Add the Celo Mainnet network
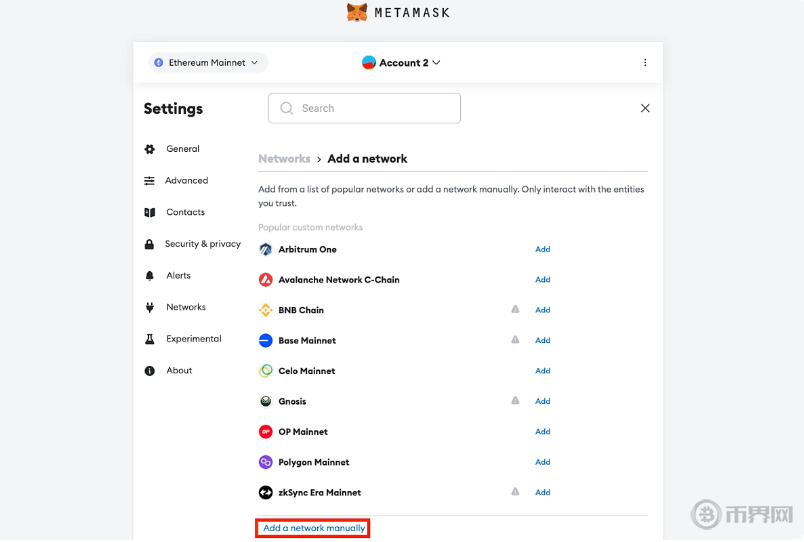The height and width of the screenshot is (542, 804). click(543, 371)
